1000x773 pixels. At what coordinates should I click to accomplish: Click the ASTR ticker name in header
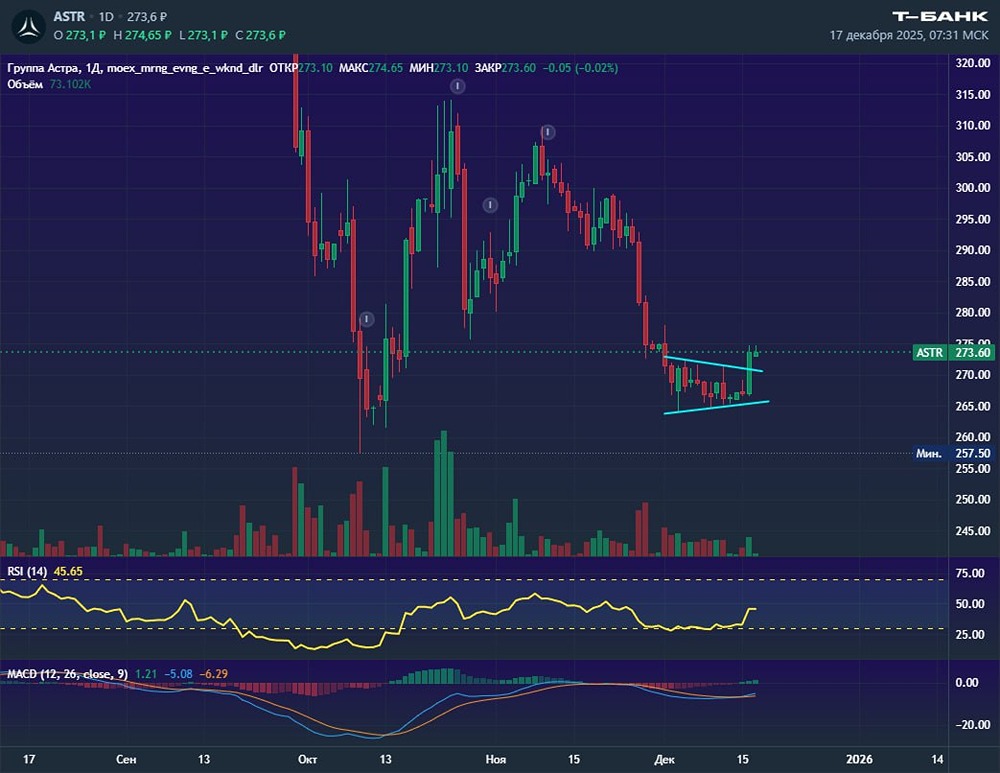[x=70, y=17]
